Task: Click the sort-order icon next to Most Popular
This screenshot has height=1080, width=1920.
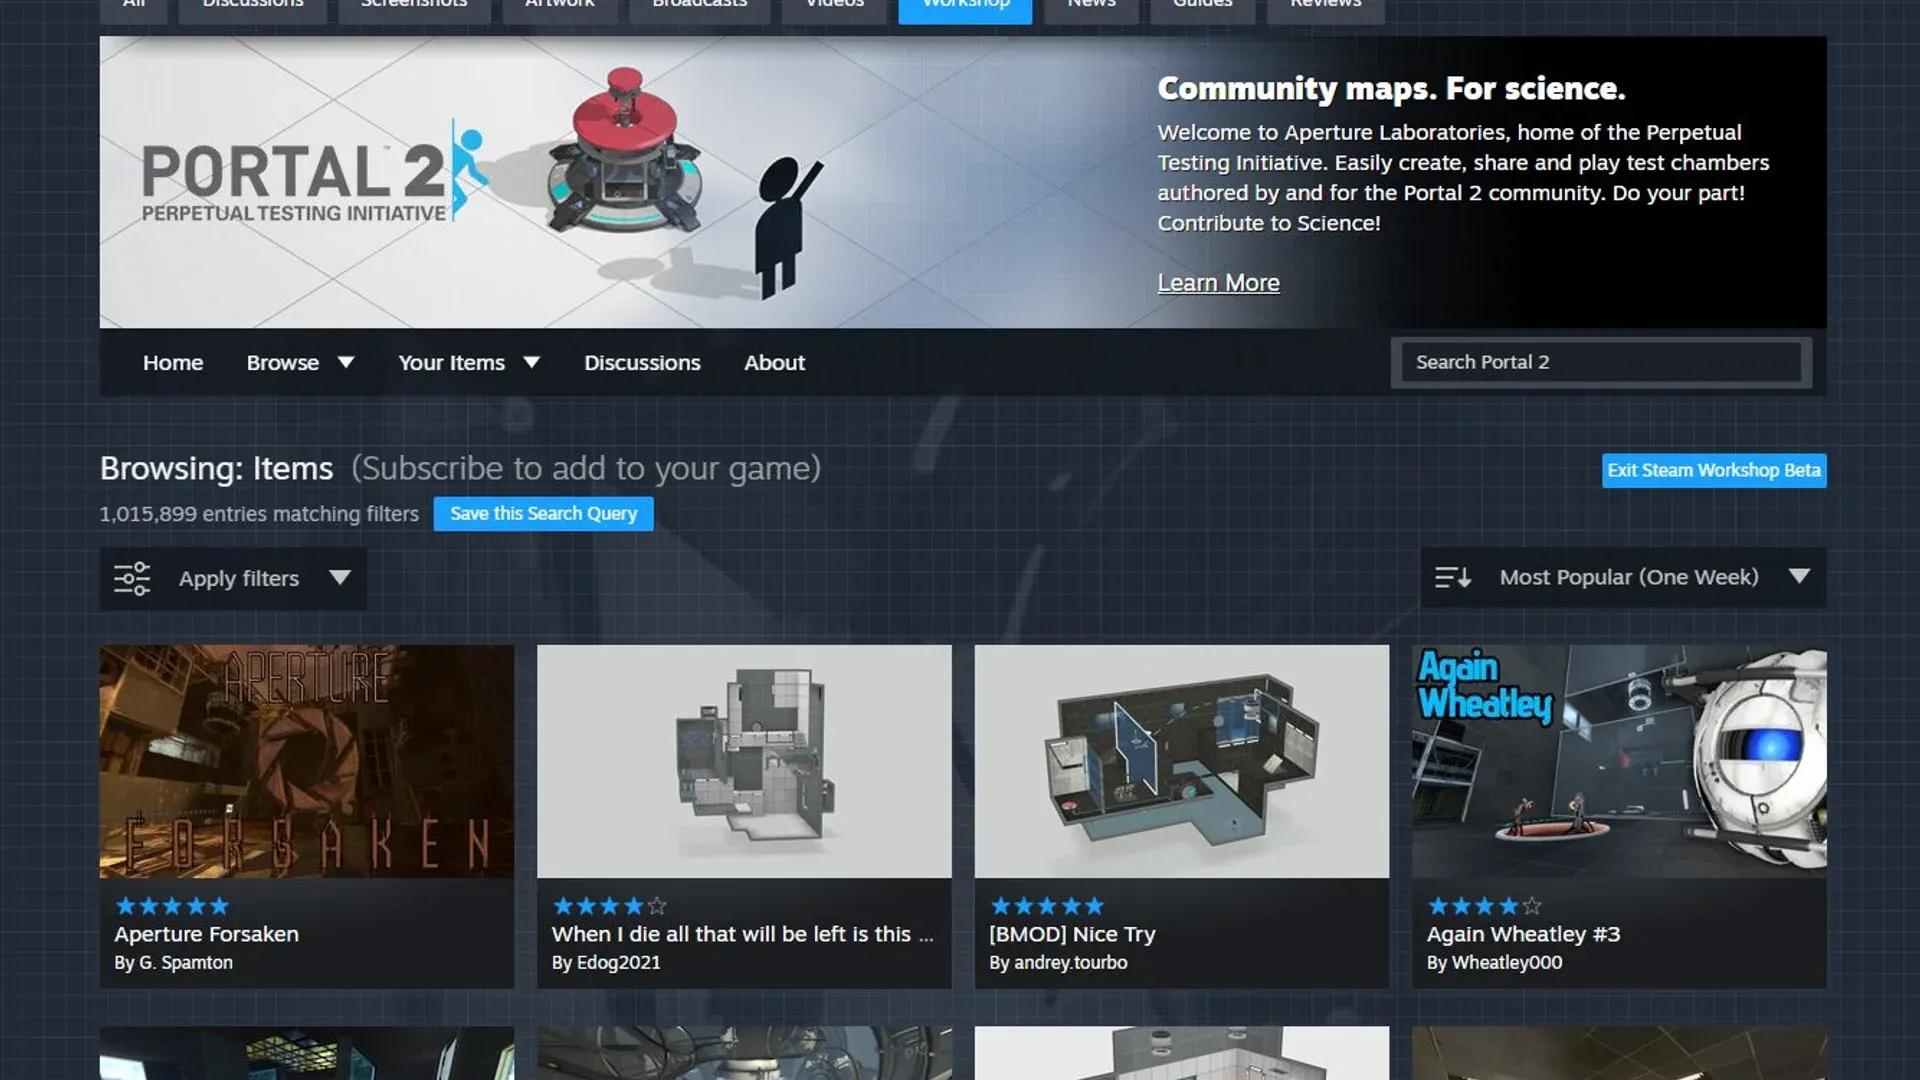Action: pos(1452,577)
